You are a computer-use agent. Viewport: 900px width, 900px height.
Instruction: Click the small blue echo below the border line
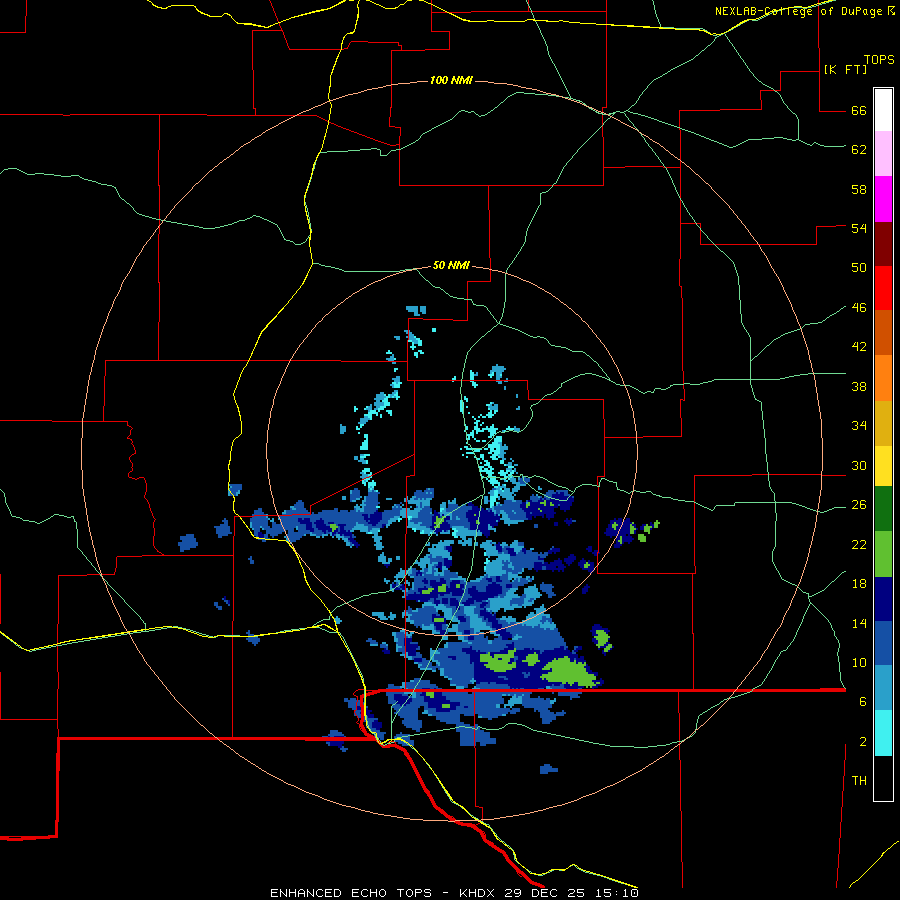(549, 769)
